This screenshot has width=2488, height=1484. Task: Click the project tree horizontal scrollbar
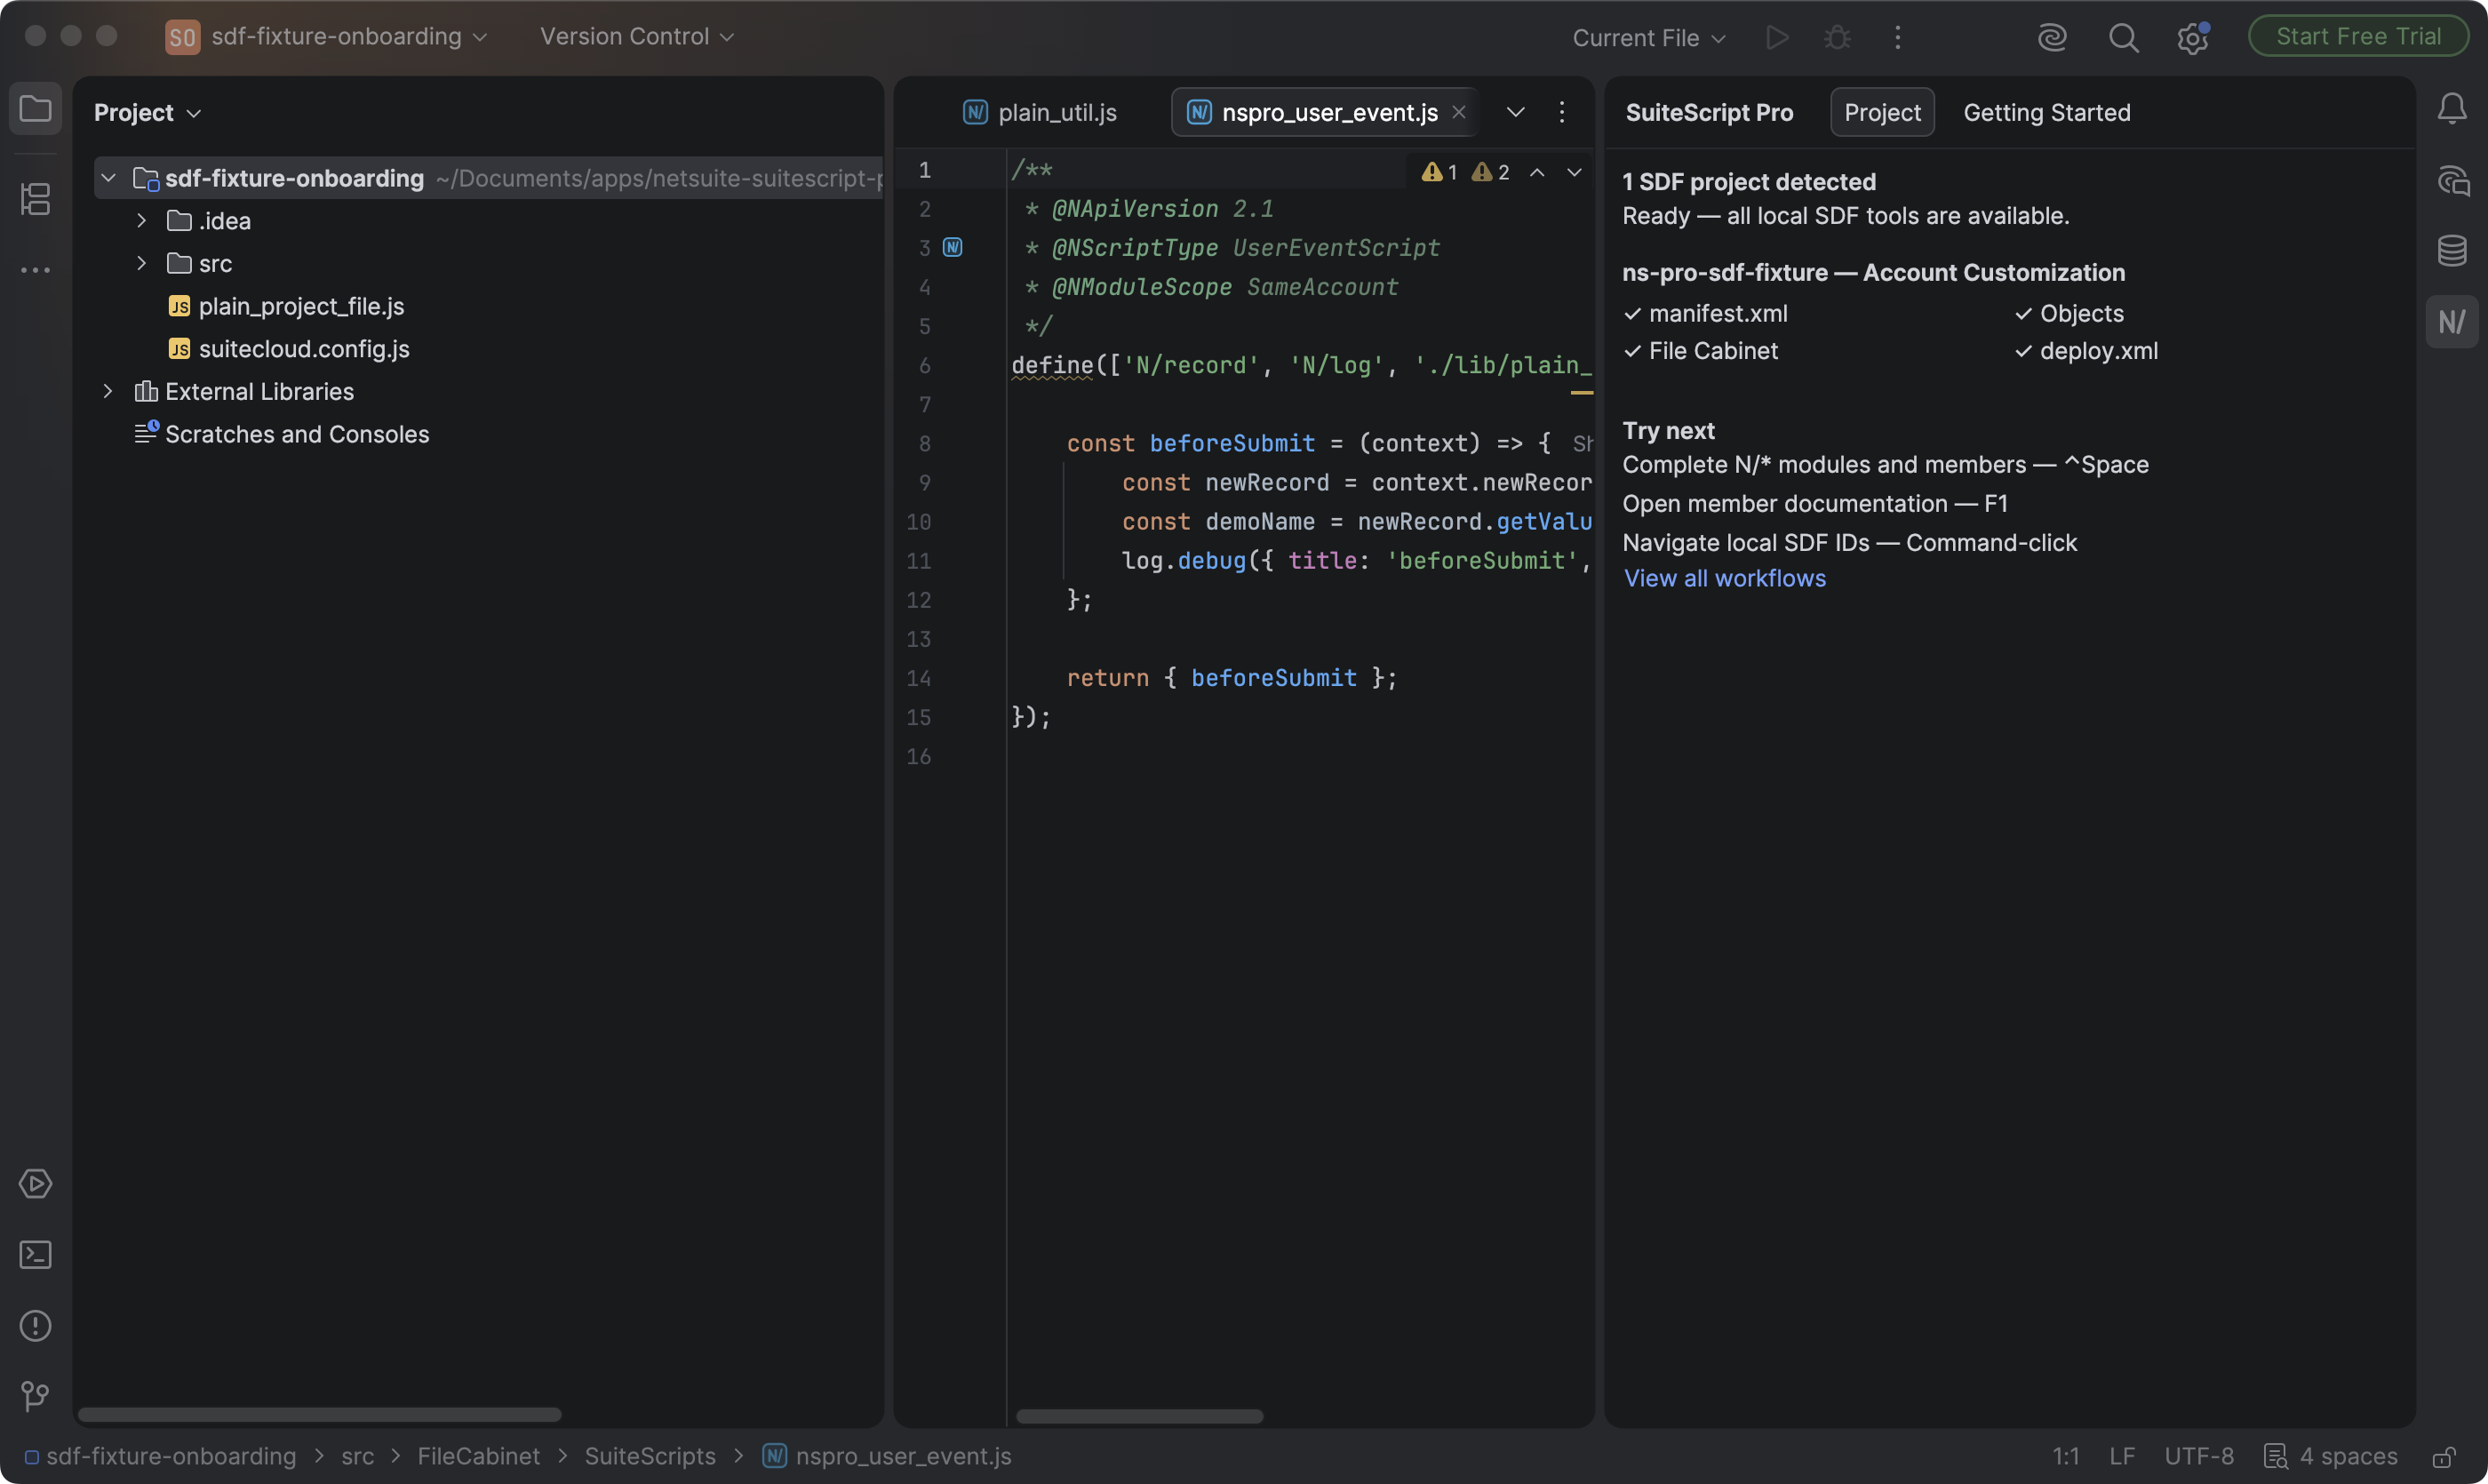click(320, 1415)
